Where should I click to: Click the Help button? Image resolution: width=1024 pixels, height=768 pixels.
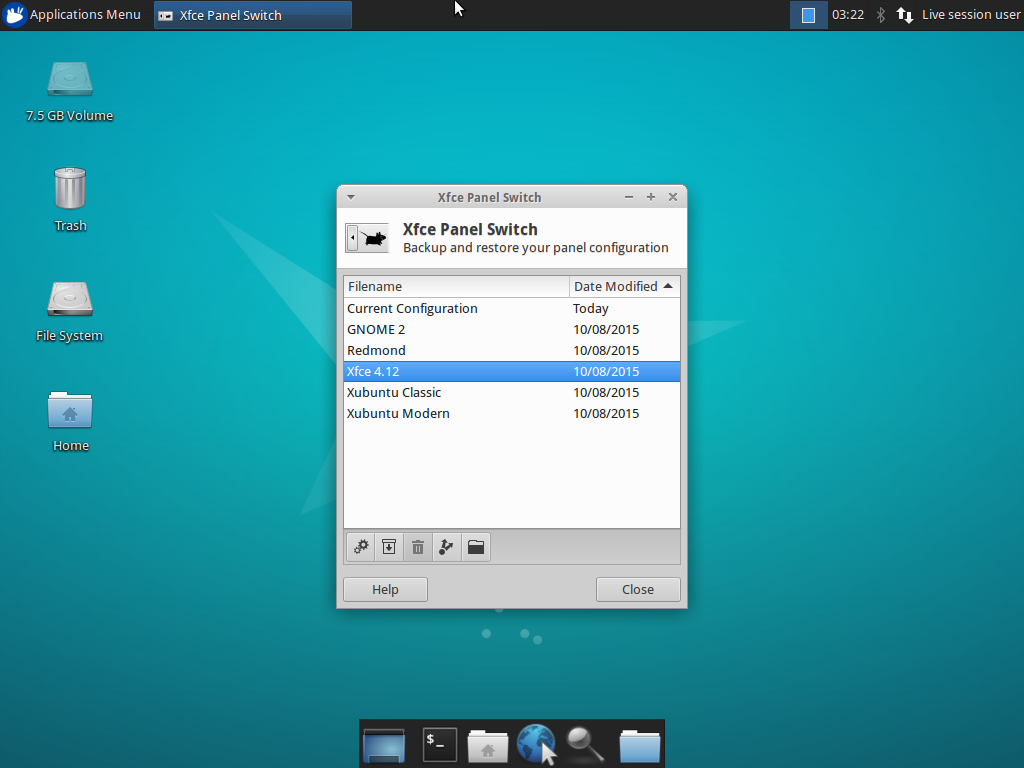tap(385, 589)
